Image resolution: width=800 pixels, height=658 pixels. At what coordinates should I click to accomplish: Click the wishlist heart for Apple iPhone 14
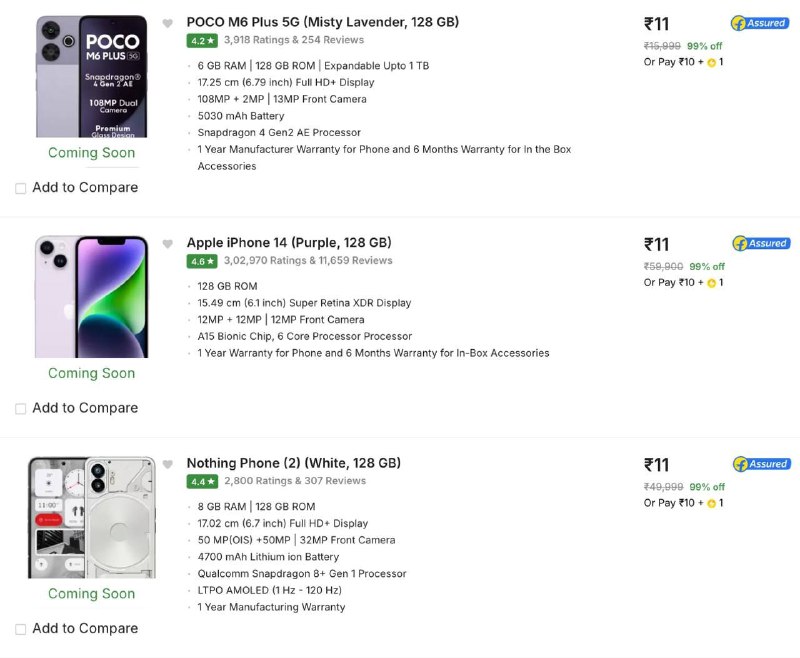[x=168, y=243]
